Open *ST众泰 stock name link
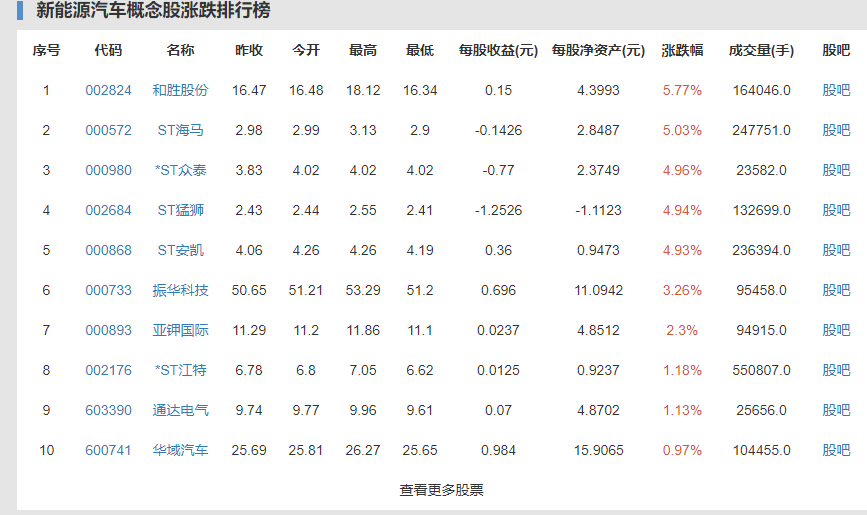867x515 pixels. pyautogui.click(x=180, y=170)
